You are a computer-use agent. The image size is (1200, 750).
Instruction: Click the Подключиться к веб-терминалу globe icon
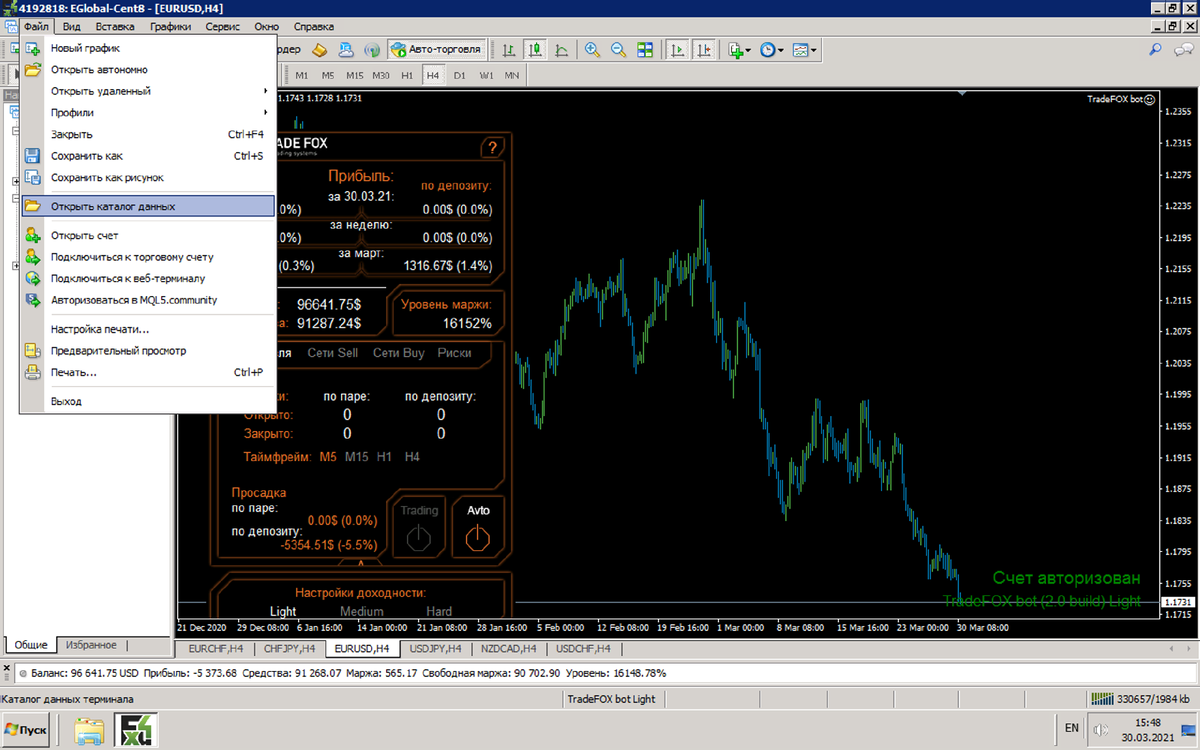coord(32,278)
